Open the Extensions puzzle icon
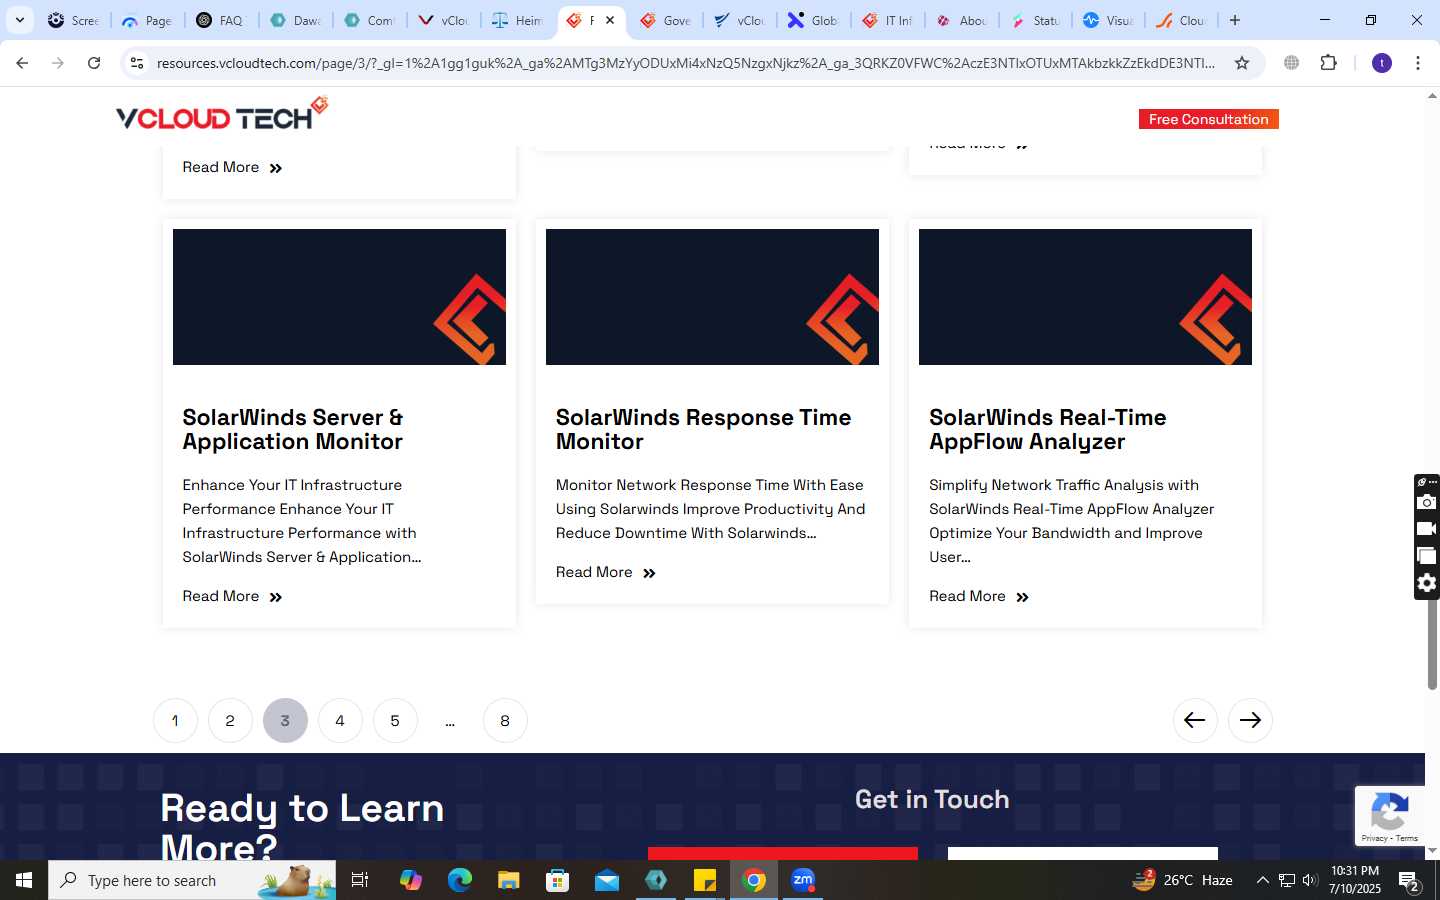Viewport: 1440px width, 900px height. (1328, 63)
